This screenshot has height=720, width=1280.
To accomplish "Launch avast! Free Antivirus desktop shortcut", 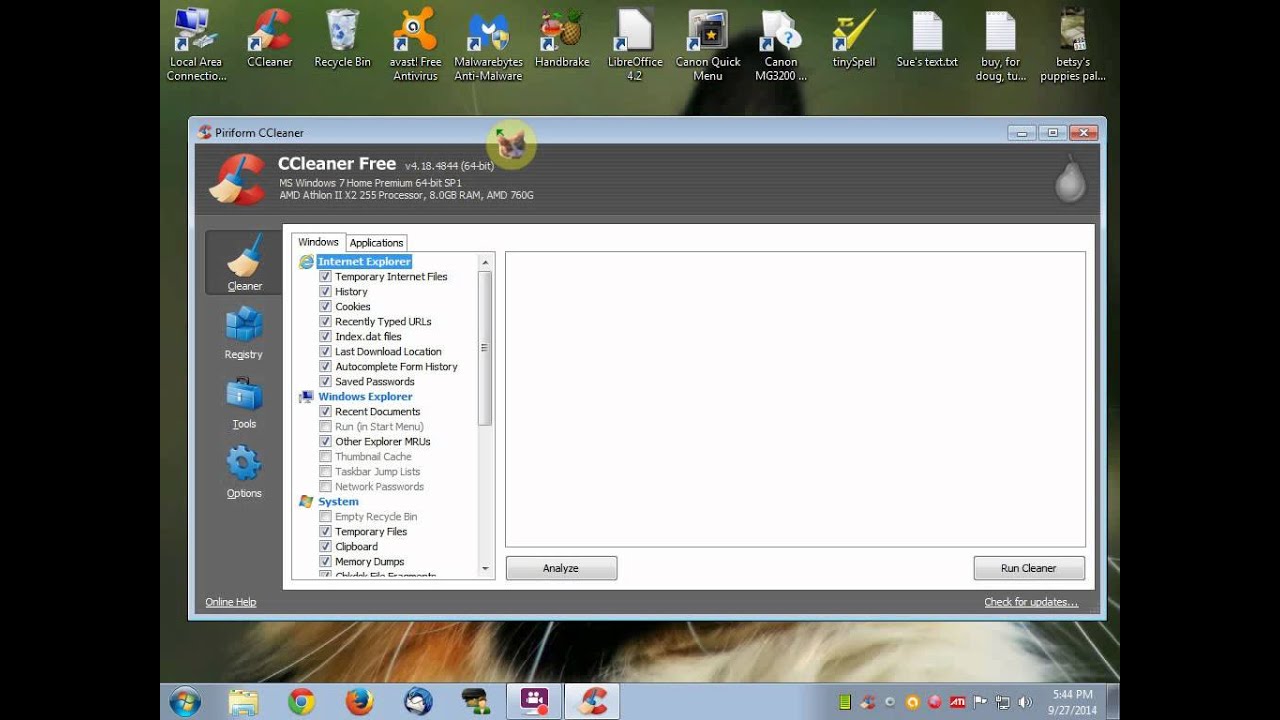I will click(415, 45).
